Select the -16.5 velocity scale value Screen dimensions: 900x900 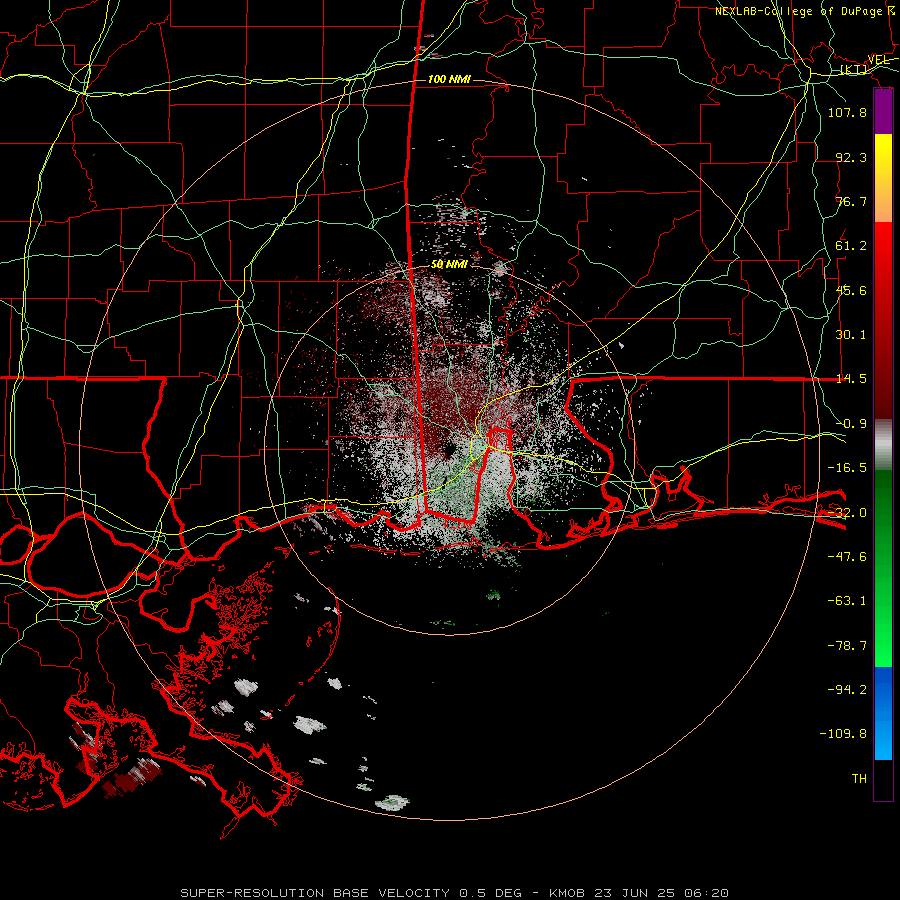point(847,468)
